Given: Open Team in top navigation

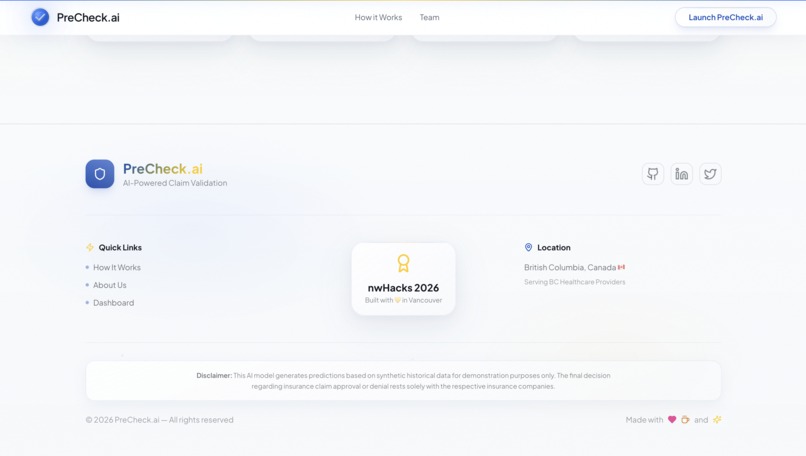Looking at the screenshot, I should coord(429,17).
